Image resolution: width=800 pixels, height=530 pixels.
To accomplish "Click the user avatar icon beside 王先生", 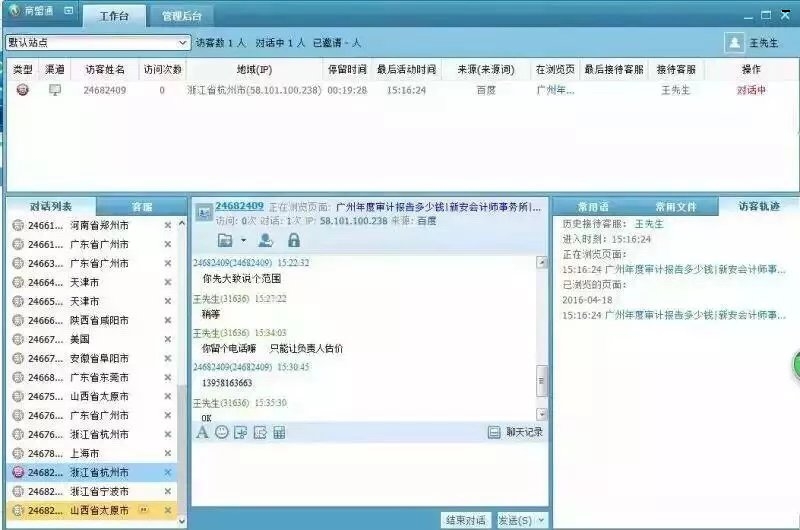I will point(735,43).
